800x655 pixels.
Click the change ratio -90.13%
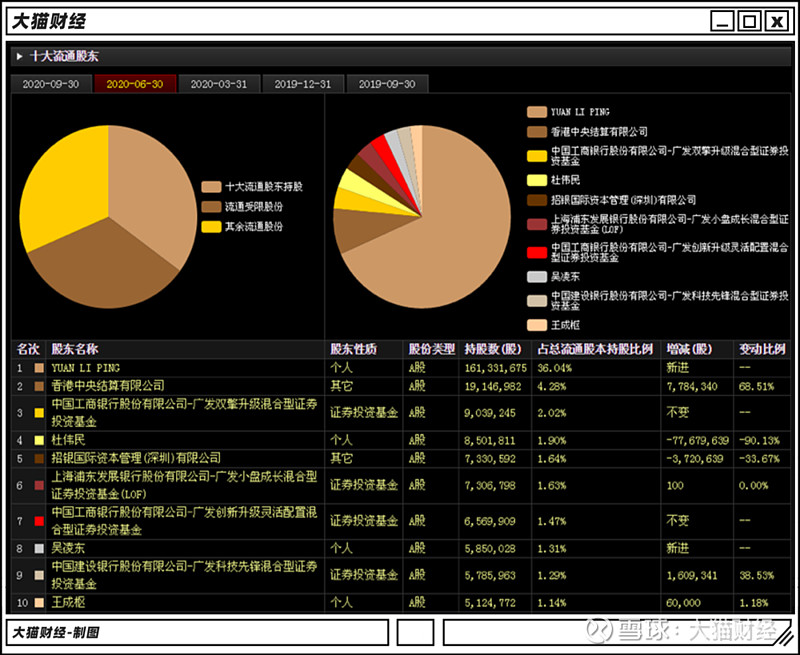(759, 441)
